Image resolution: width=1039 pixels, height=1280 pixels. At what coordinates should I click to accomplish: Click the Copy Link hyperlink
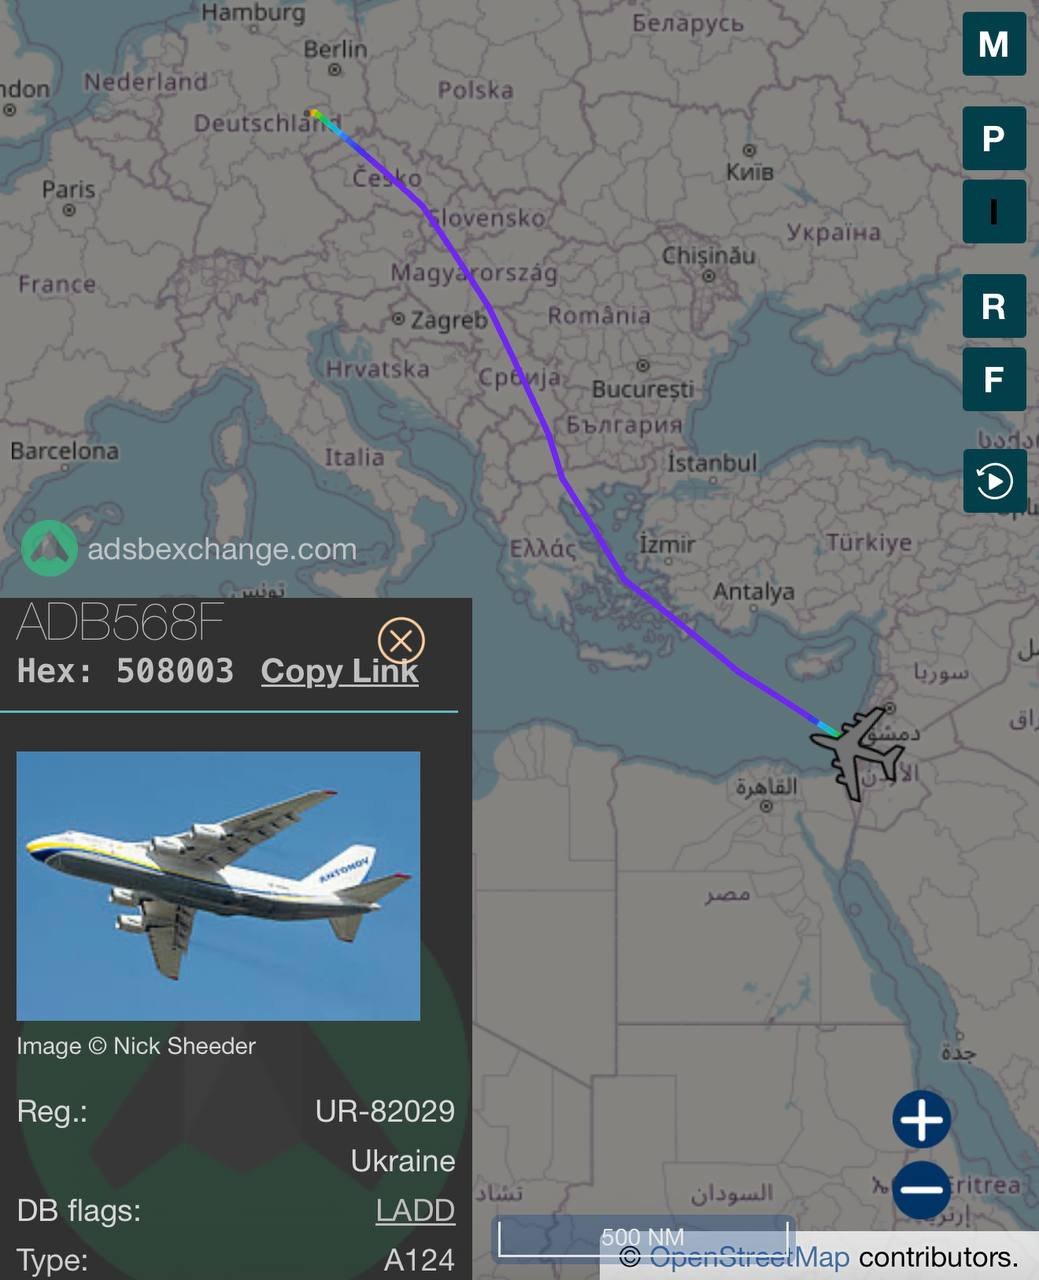tap(339, 671)
